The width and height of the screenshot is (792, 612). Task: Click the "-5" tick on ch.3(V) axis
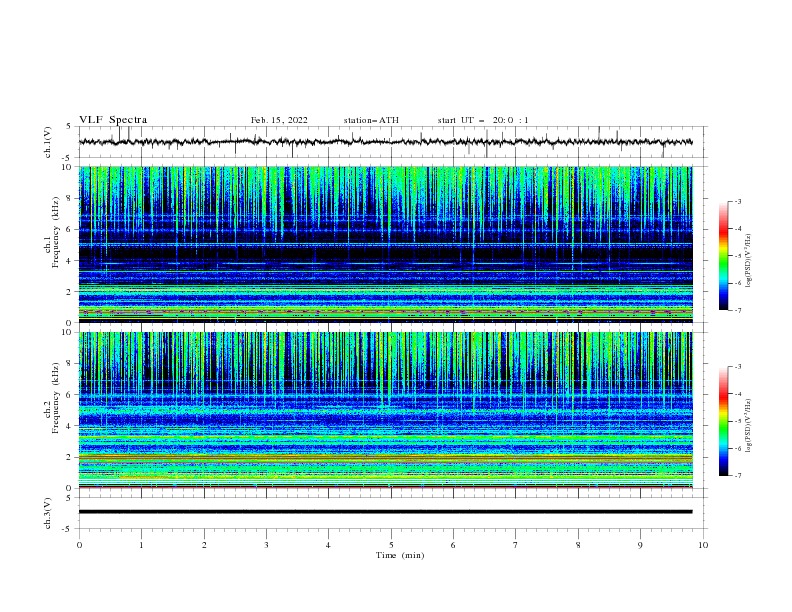click(x=68, y=529)
